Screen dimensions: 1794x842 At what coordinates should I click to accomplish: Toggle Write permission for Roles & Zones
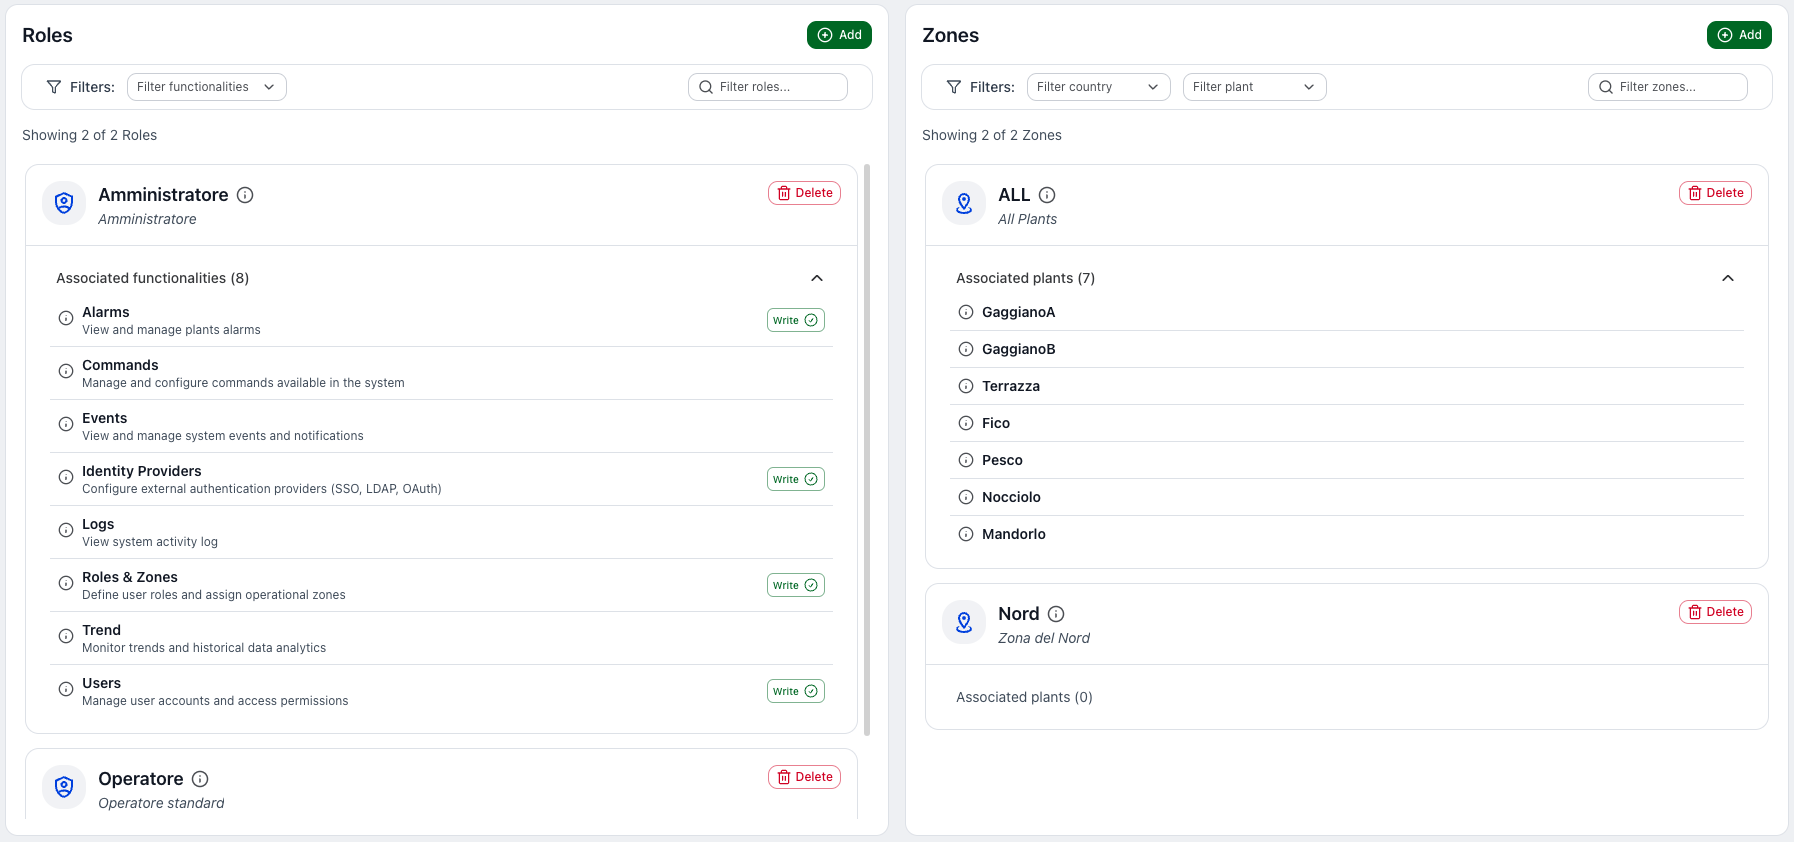click(796, 585)
